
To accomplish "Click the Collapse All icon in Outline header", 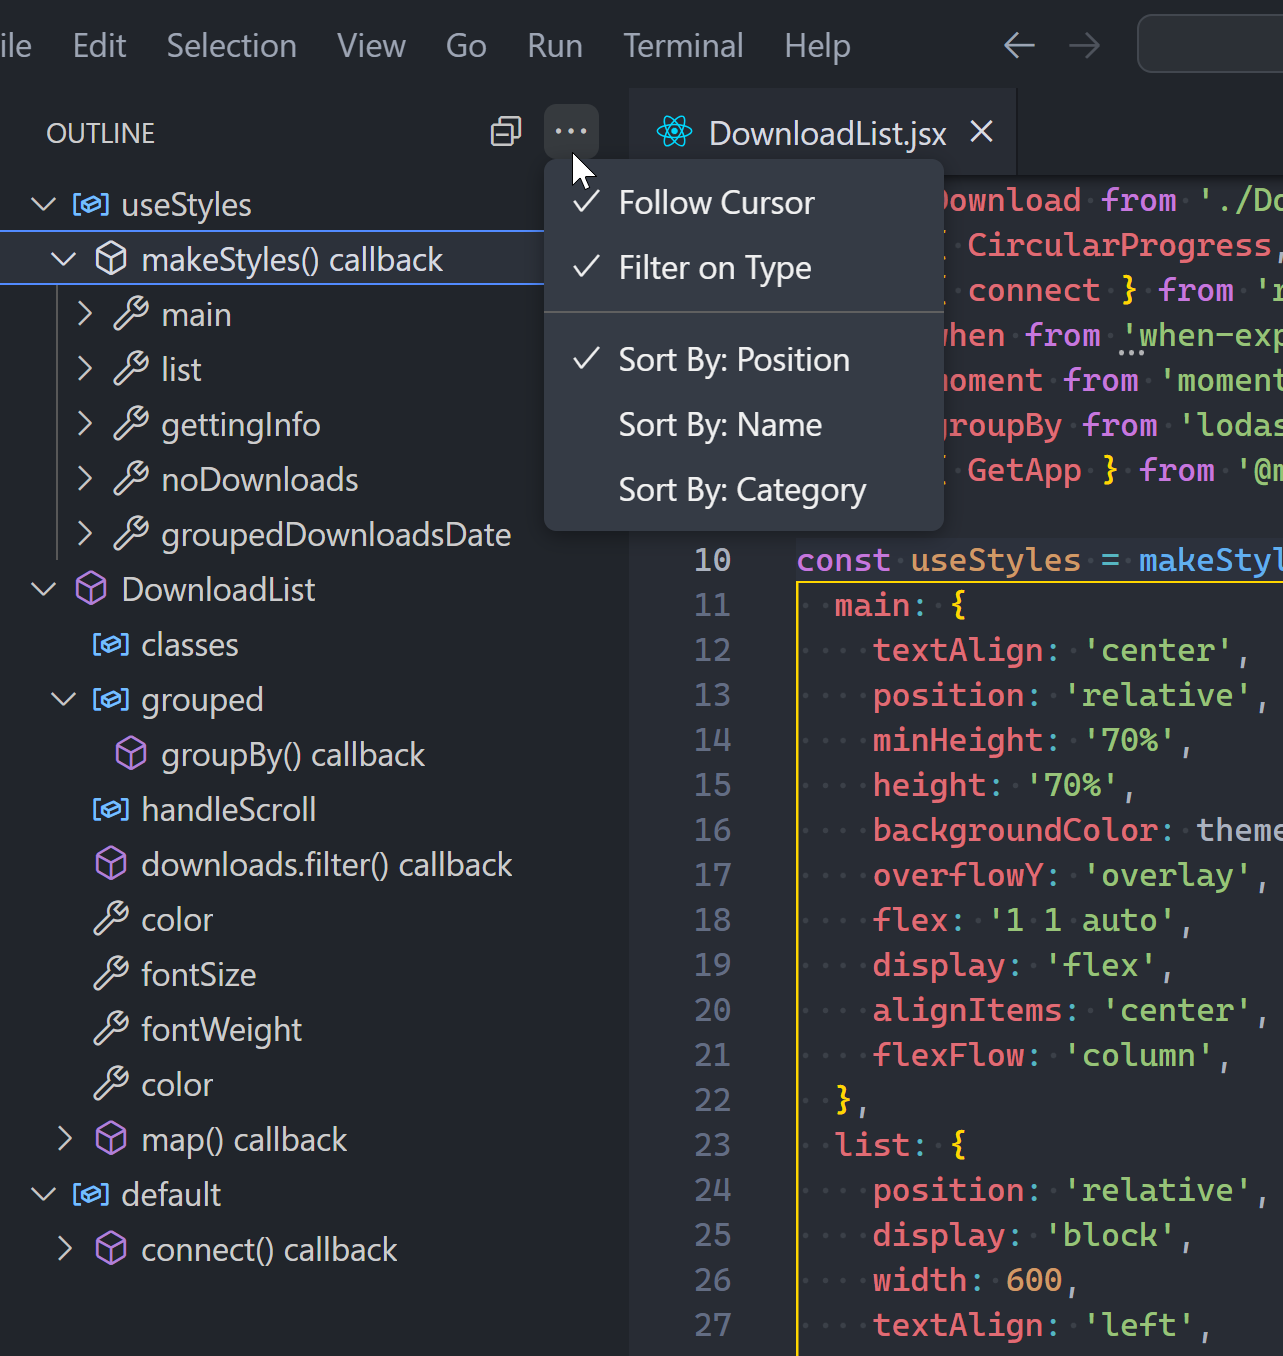I will (x=506, y=132).
